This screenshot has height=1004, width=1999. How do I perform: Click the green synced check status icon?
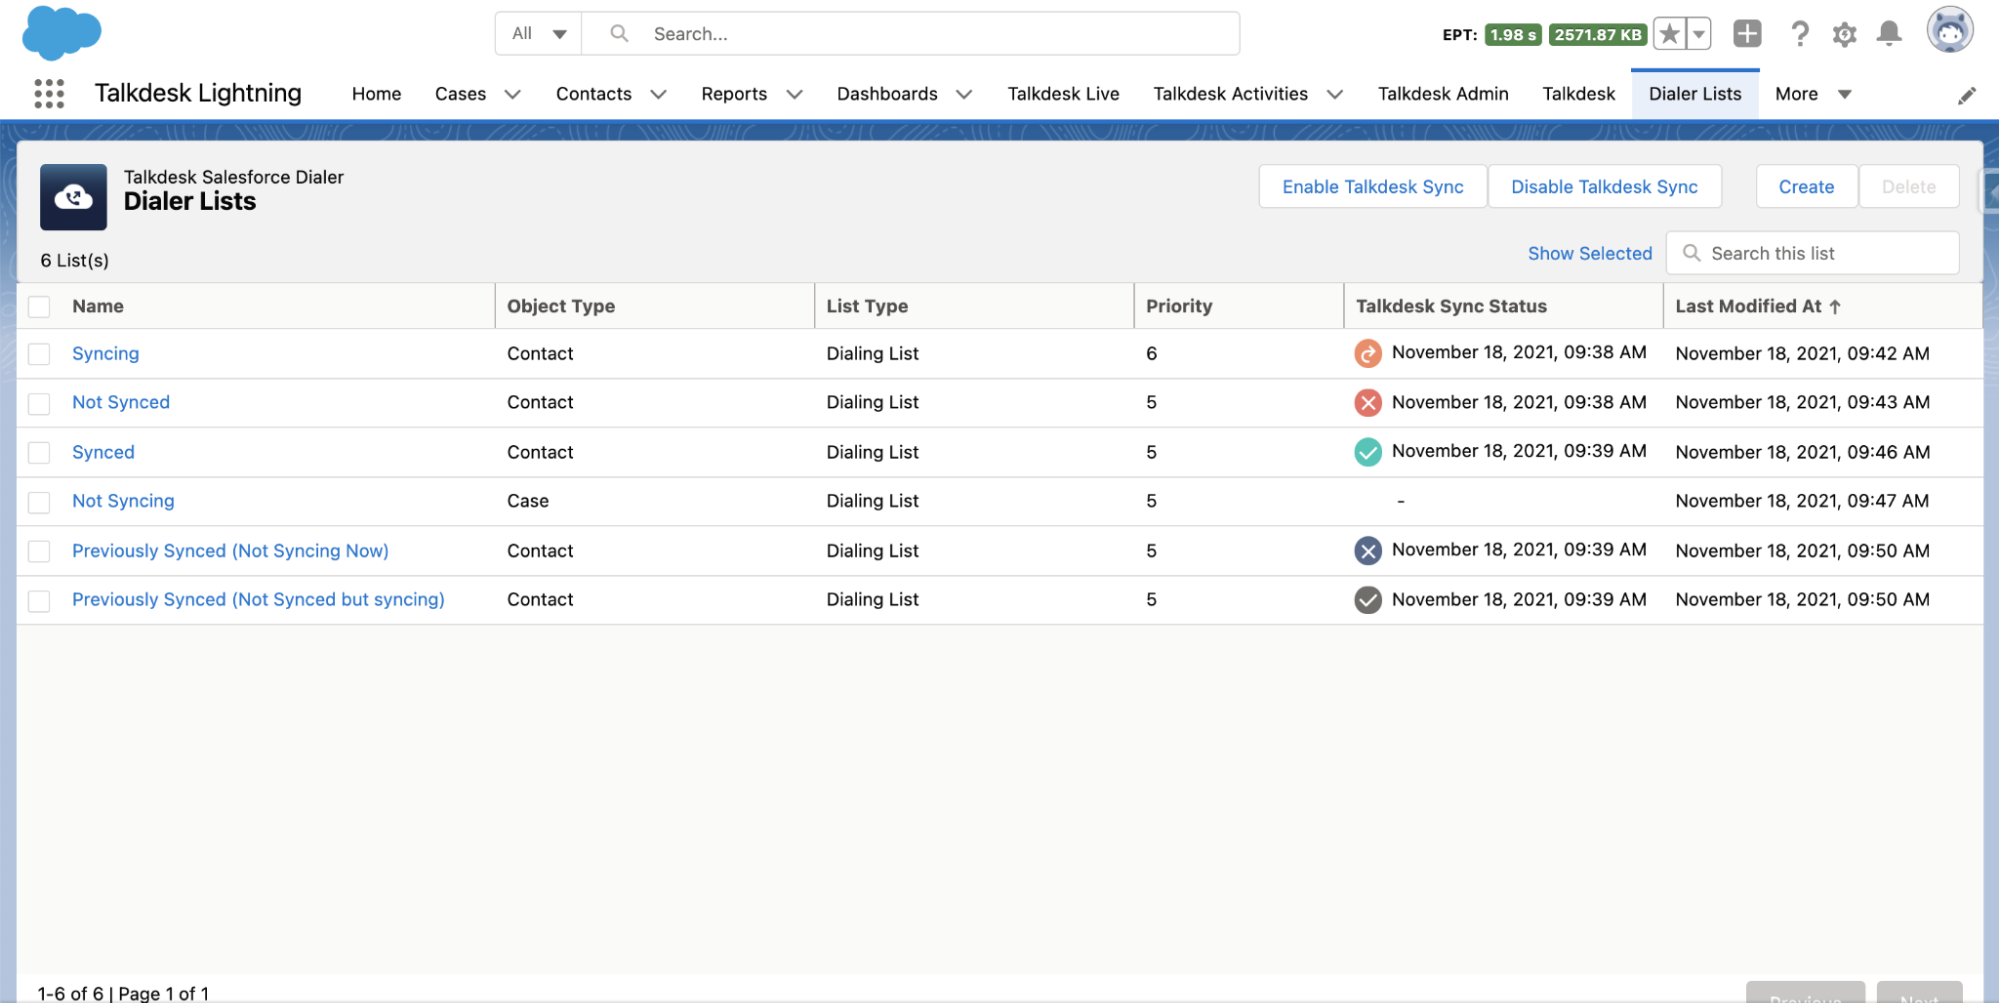[1368, 452]
